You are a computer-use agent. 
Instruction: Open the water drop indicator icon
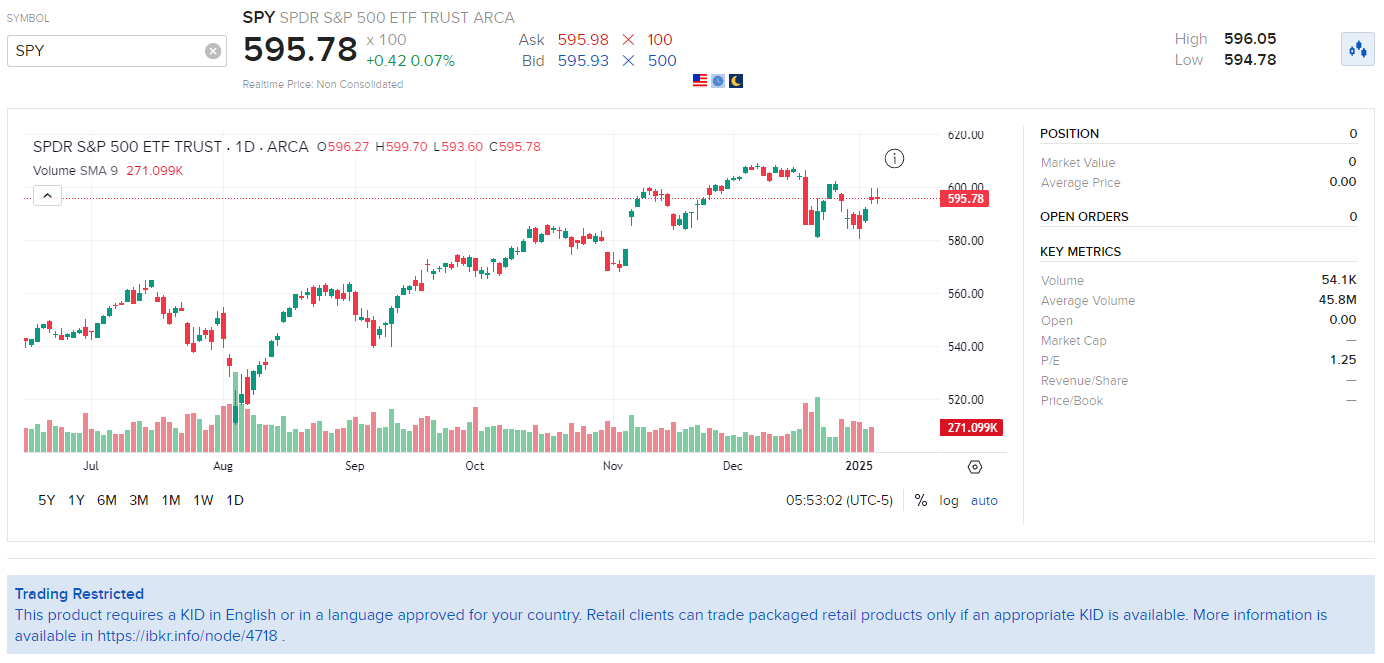coord(1357,48)
